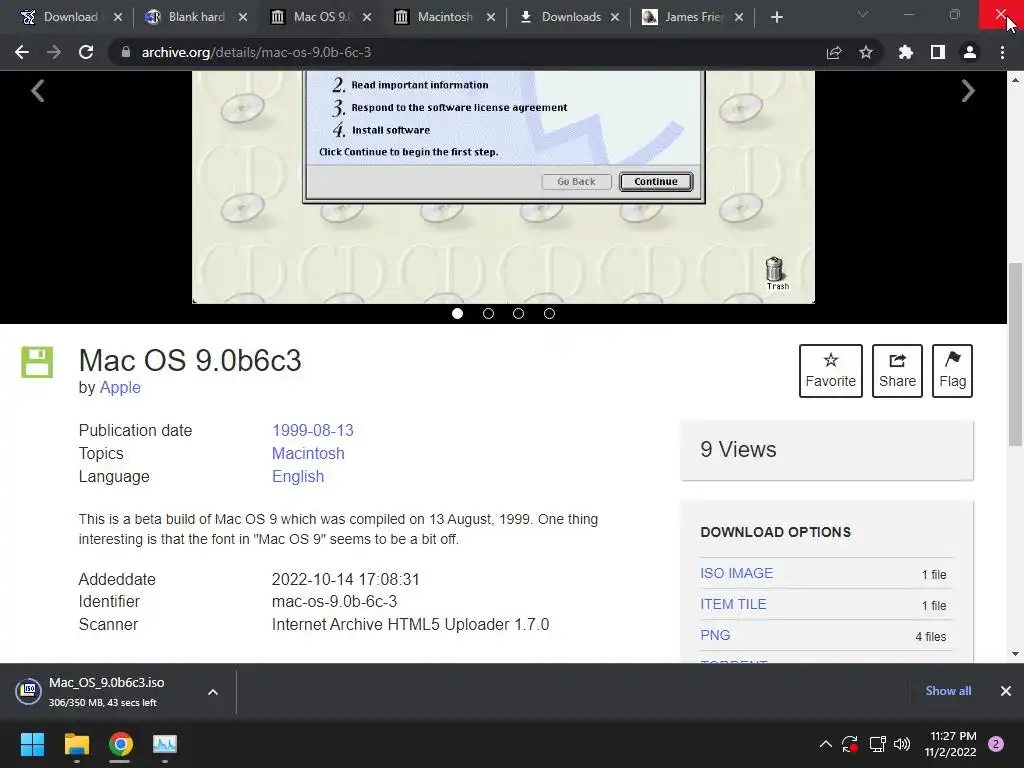Close the Blank hard tab
The height and width of the screenshot is (768, 1024).
click(243, 17)
